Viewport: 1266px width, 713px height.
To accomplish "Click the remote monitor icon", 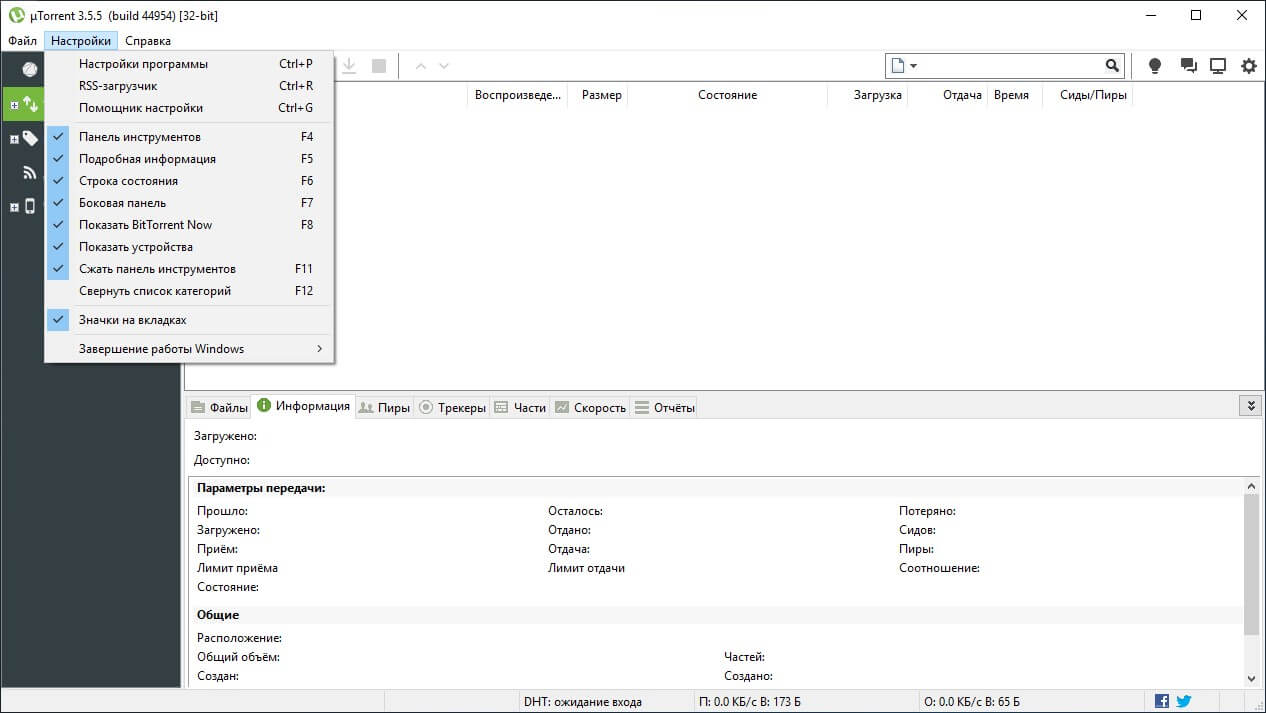I will pos(1218,66).
